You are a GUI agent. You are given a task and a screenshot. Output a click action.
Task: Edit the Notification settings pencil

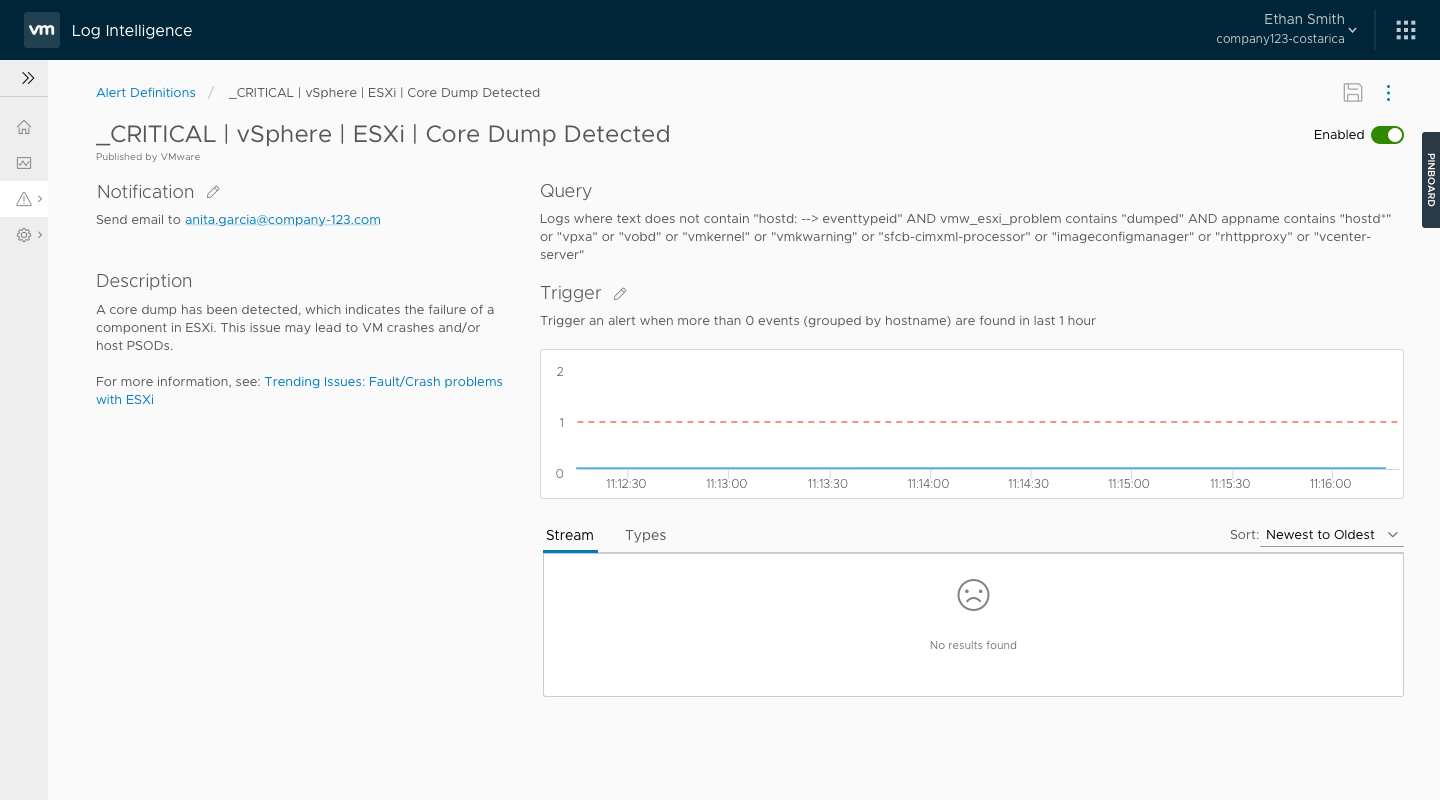[x=213, y=192]
